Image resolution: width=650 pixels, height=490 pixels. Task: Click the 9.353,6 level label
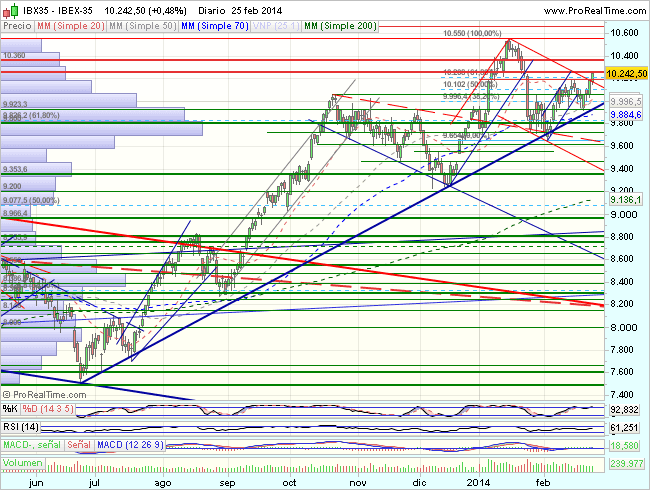click(15, 169)
